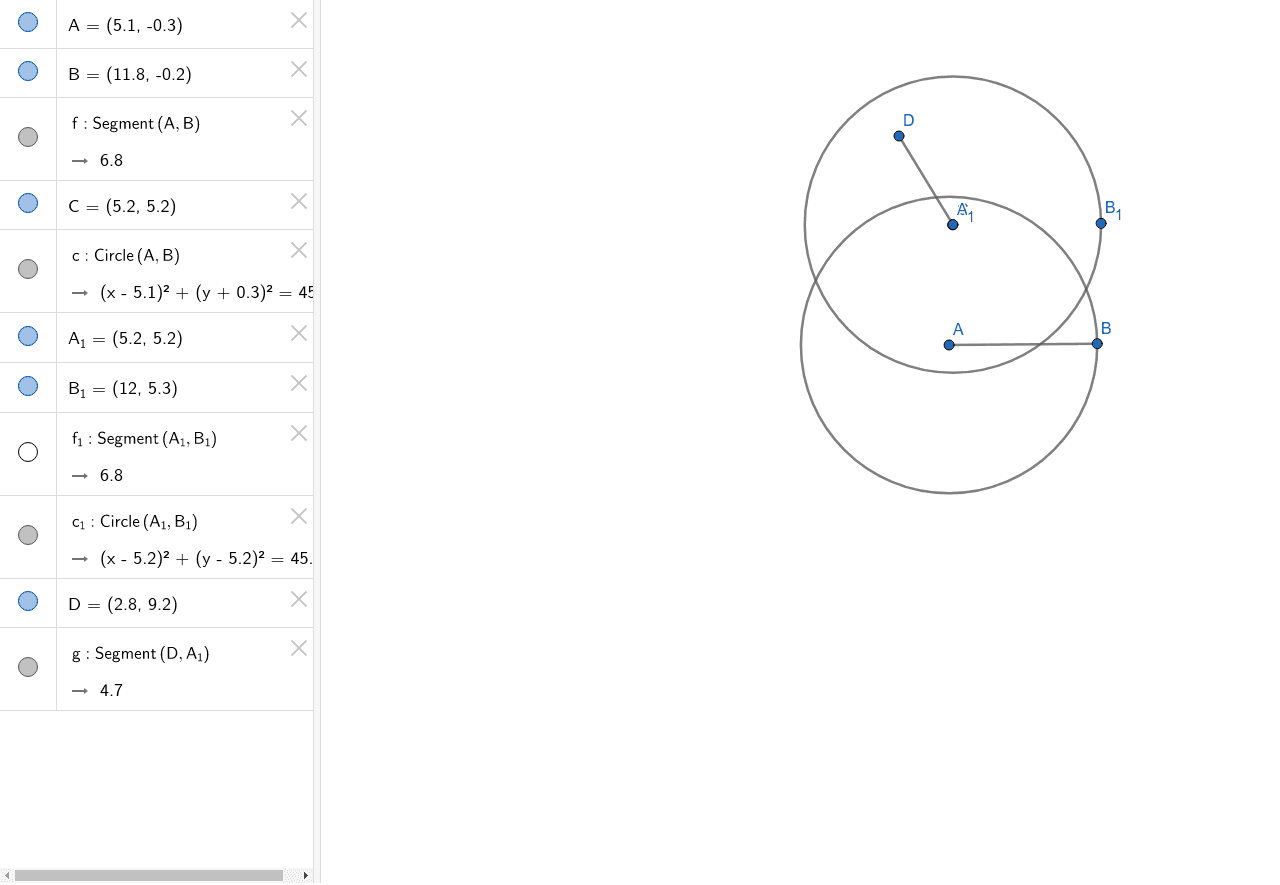Select point A₁ on the canvas

tap(952, 224)
